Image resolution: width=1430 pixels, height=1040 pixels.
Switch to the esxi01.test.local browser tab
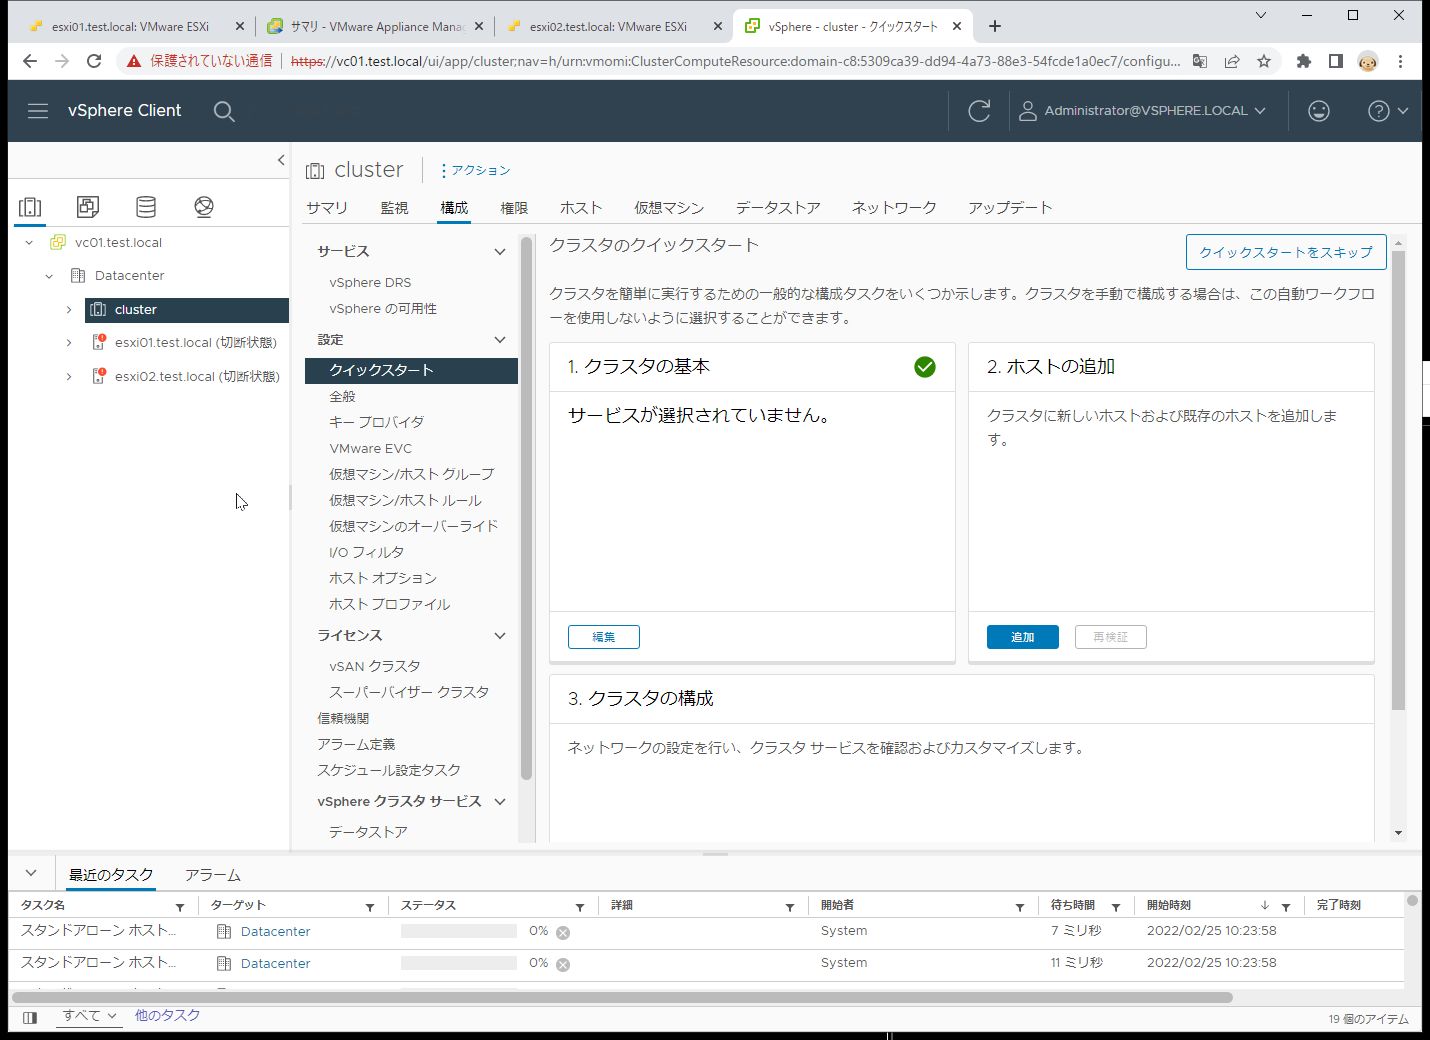[132, 27]
